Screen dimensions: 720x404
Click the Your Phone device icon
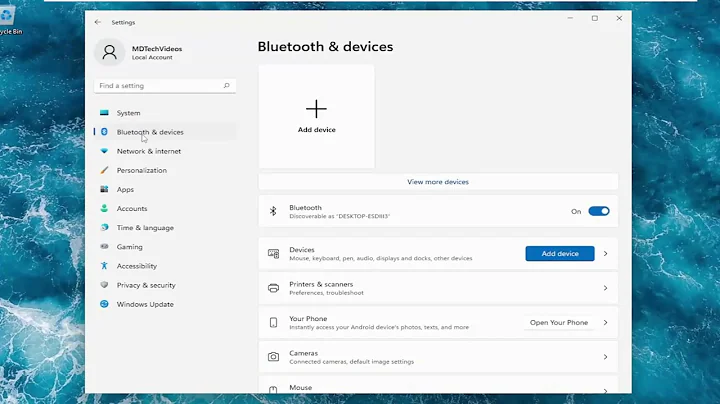pos(273,322)
